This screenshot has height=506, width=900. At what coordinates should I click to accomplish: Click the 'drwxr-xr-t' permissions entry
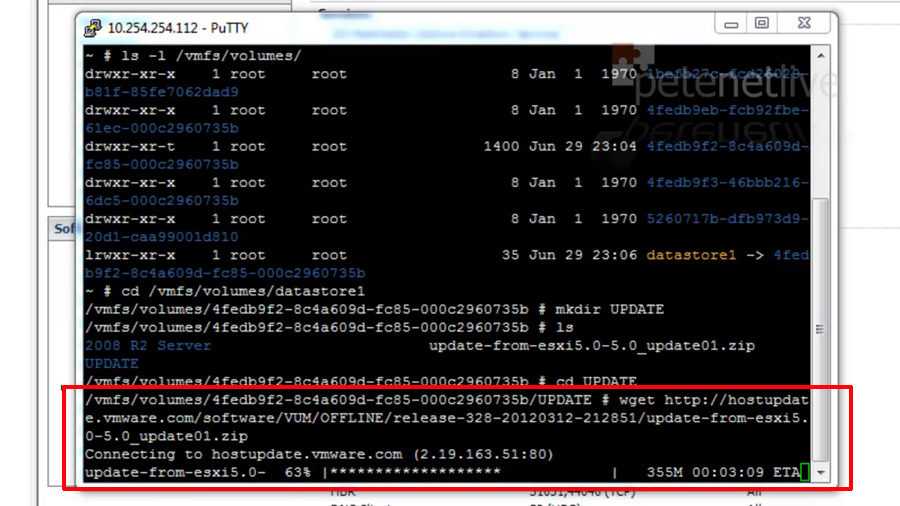pos(130,146)
